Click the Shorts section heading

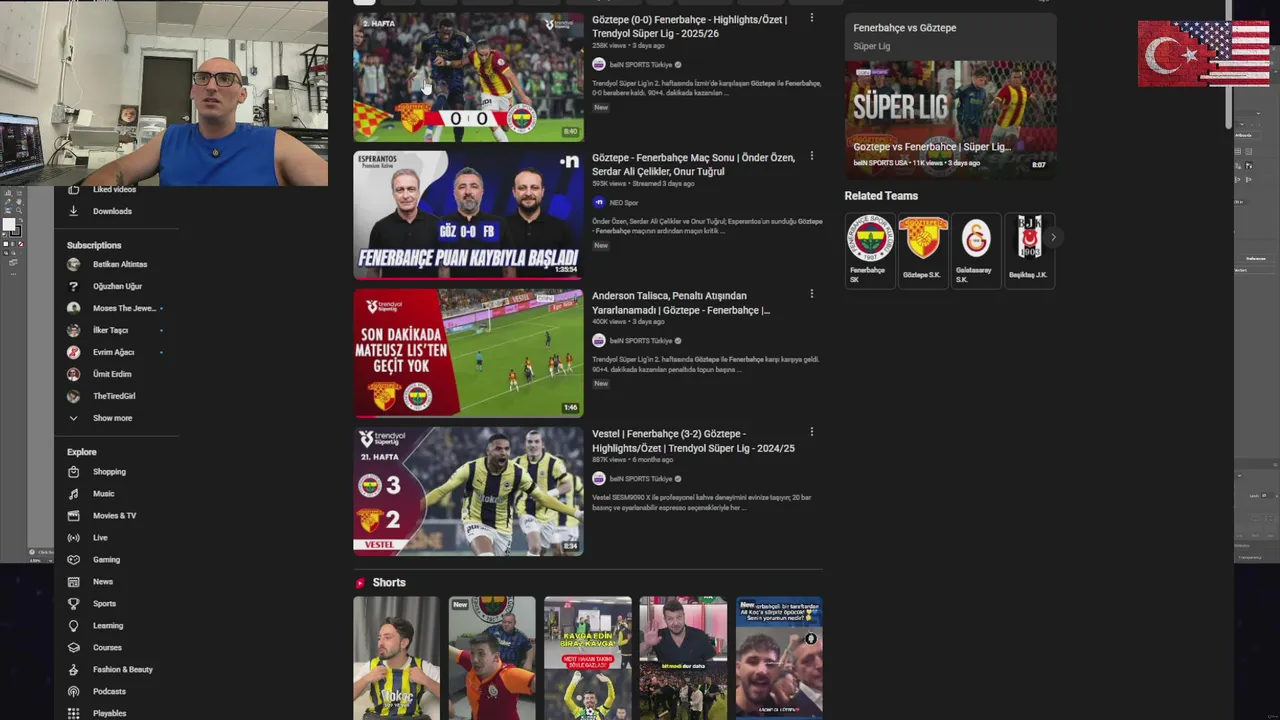389,583
